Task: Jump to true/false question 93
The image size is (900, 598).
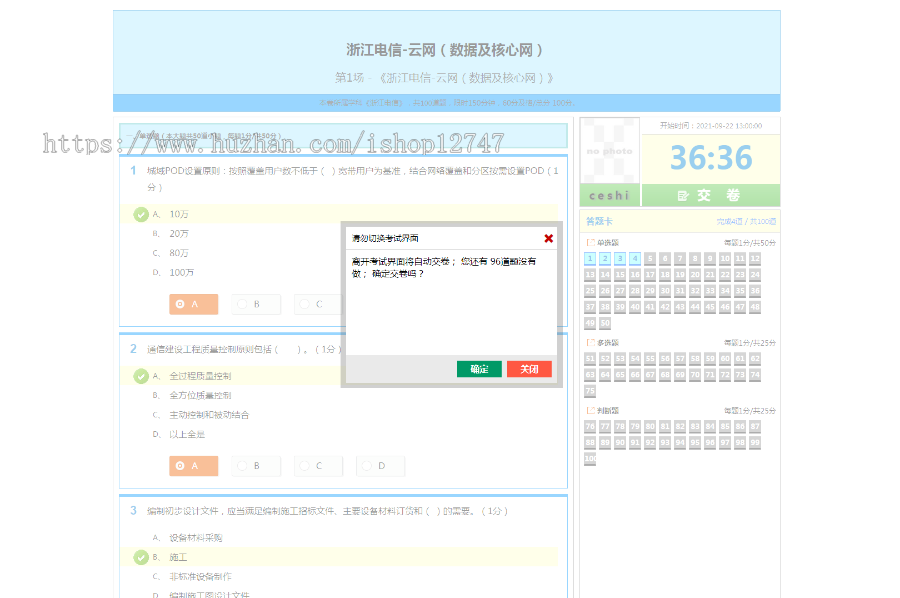Action: [x=665, y=442]
